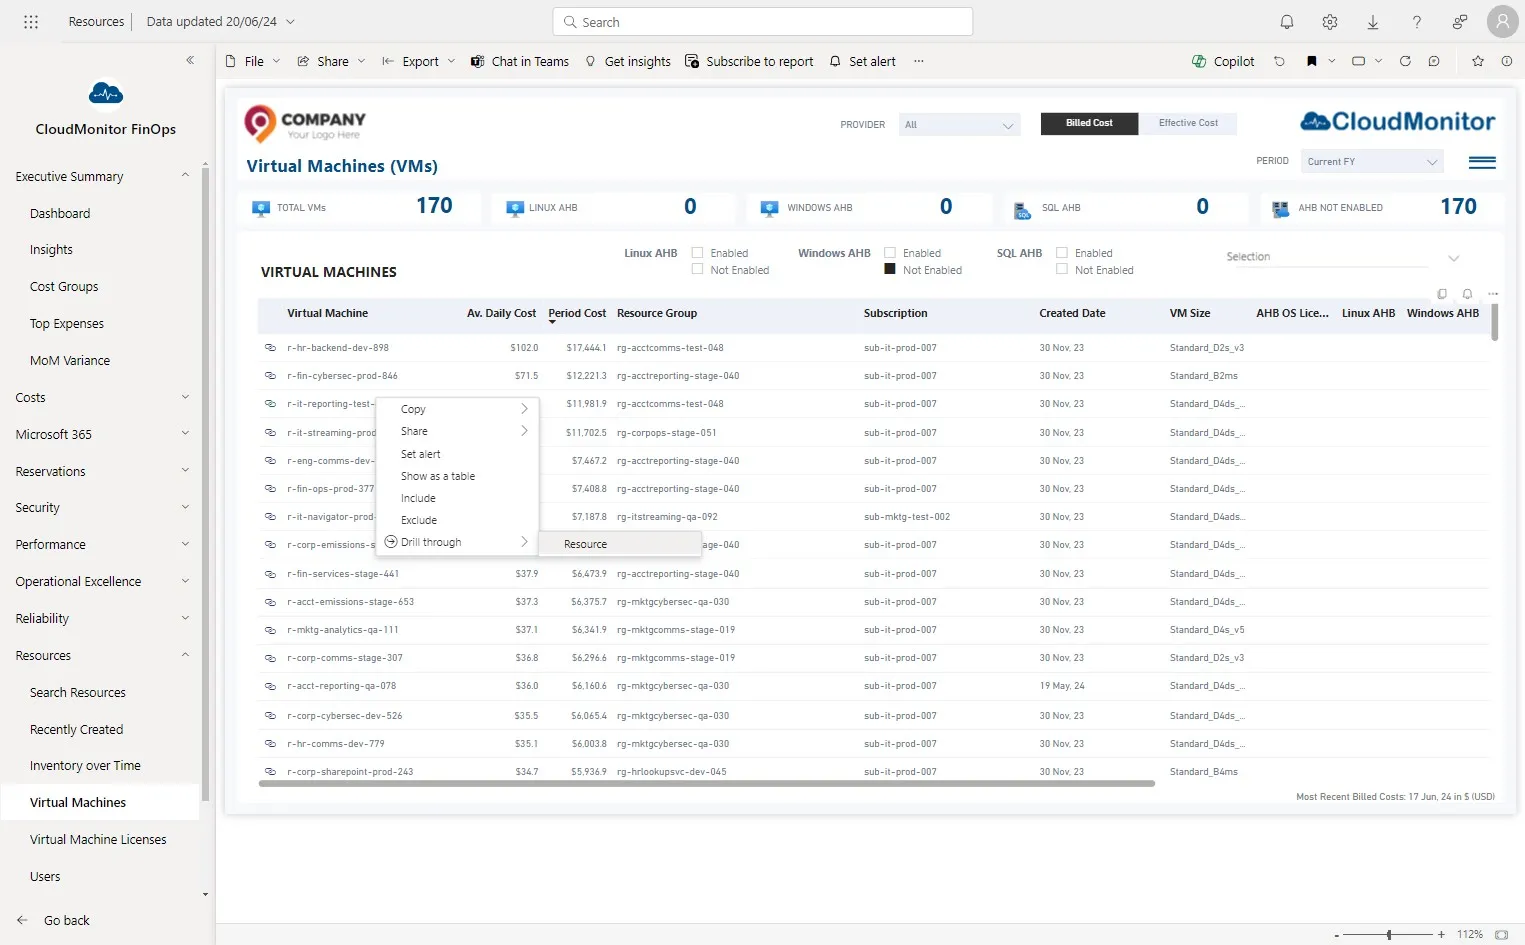Click the toolbar more options ellipsis
This screenshot has height=945, width=1525.
[x=919, y=61]
